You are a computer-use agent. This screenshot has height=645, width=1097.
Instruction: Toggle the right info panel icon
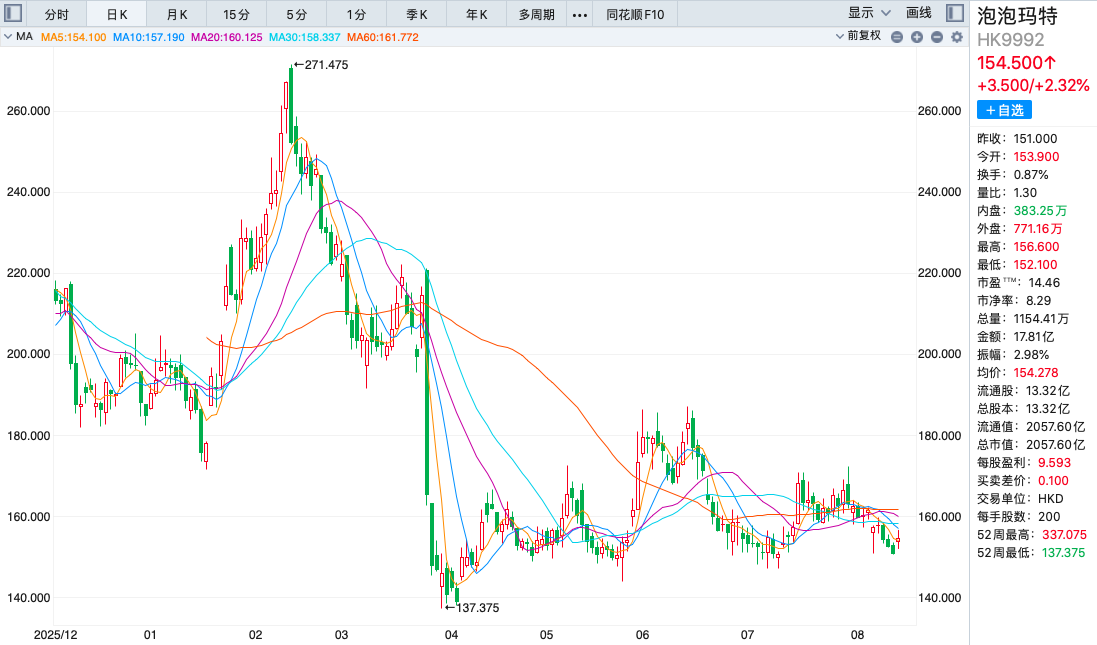(954, 13)
